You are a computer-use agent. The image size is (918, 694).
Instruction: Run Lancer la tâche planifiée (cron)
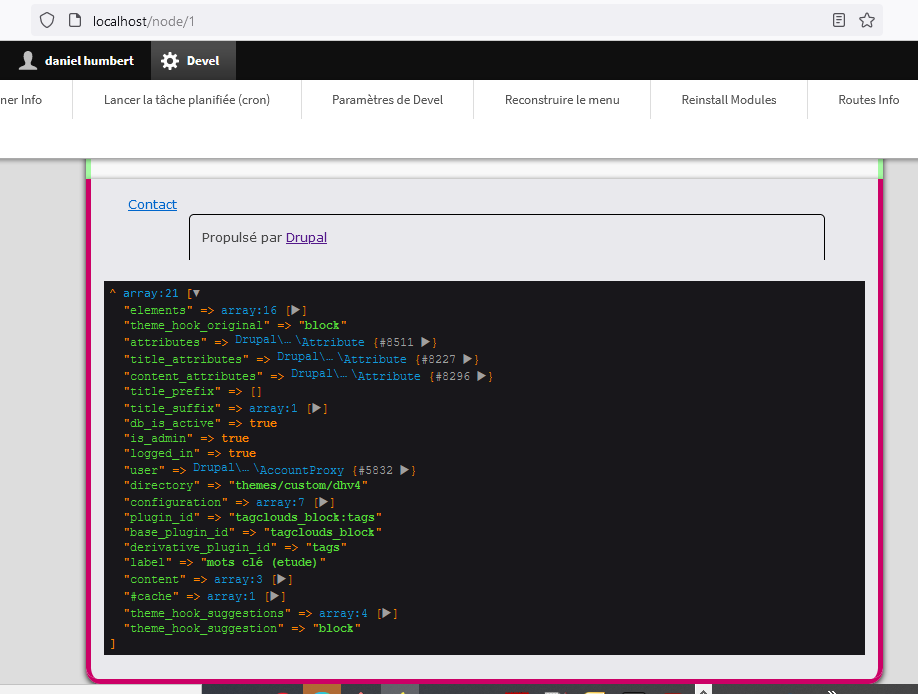(x=187, y=100)
